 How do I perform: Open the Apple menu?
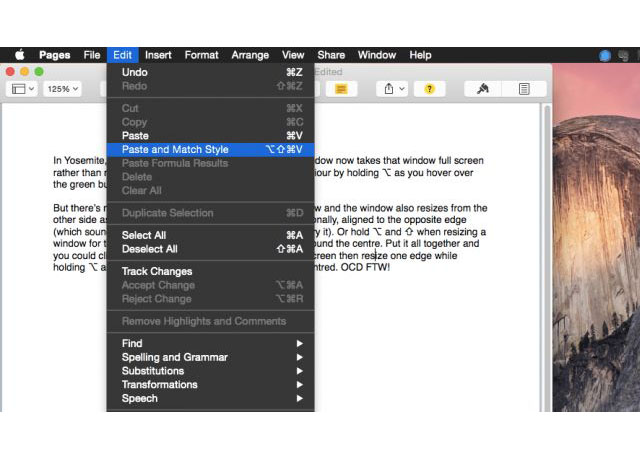coord(20,55)
